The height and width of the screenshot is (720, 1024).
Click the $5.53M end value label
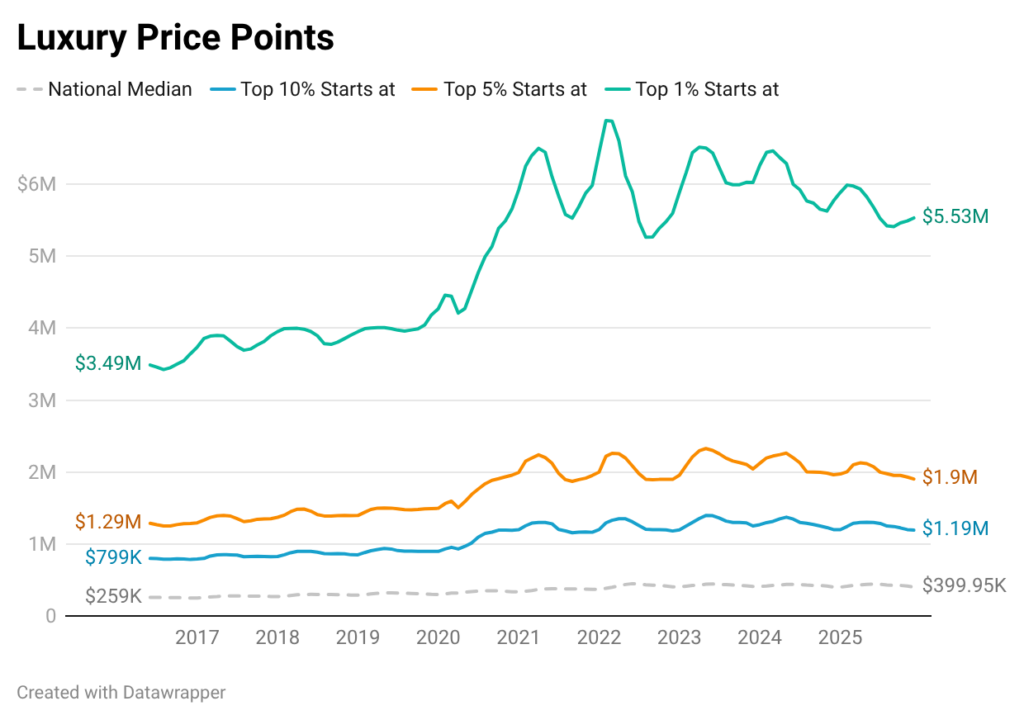point(955,216)
